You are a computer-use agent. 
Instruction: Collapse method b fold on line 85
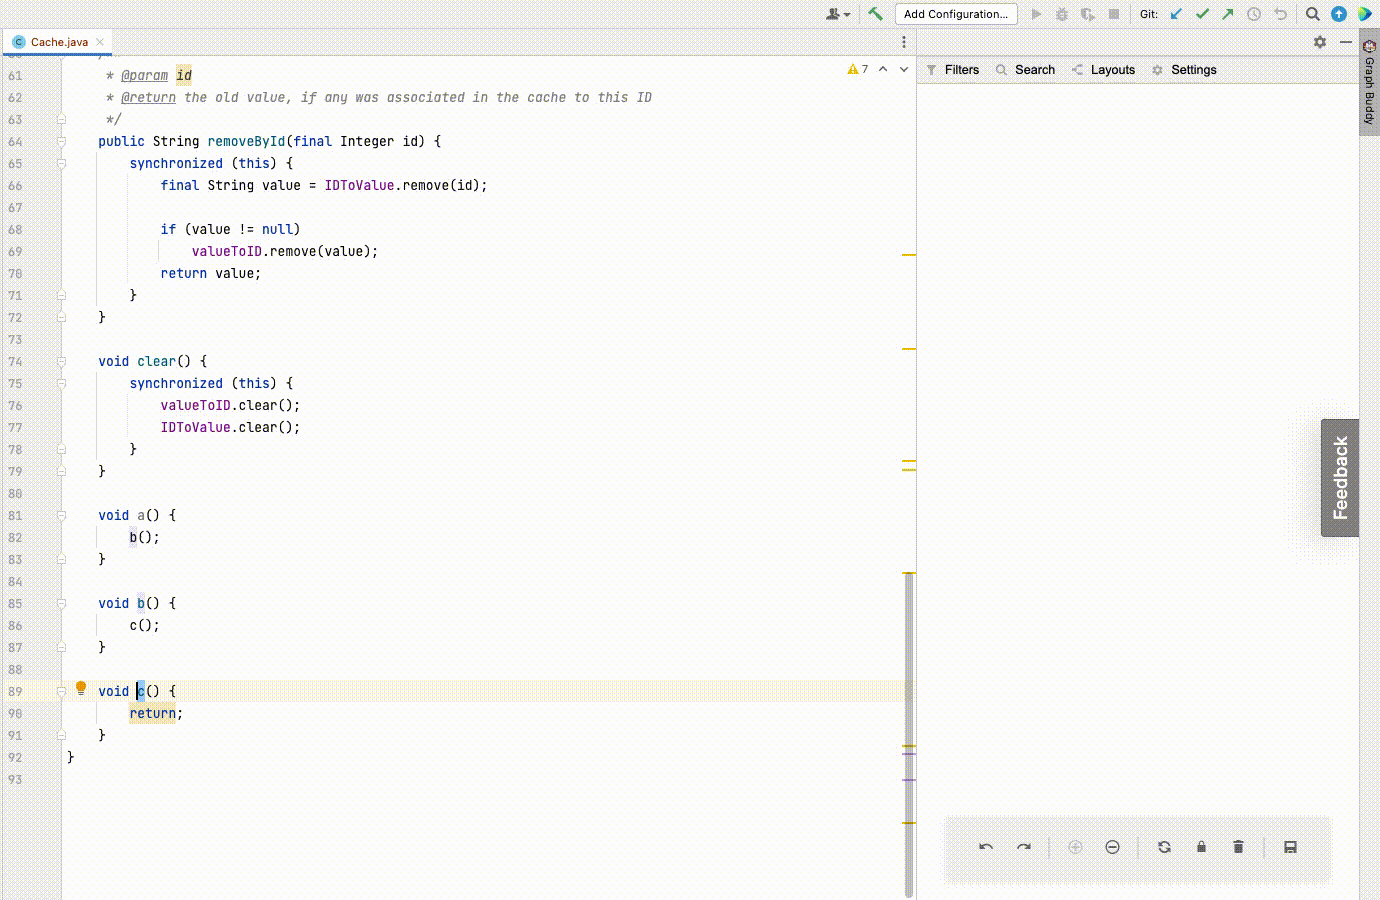tap(61, 603)
